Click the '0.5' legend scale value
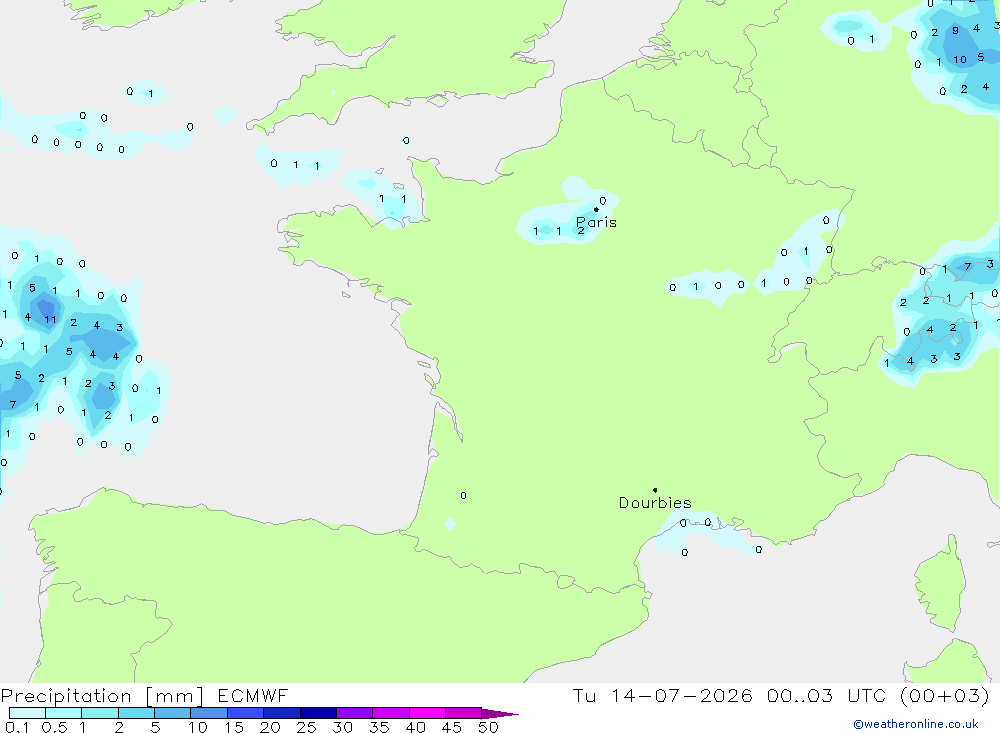Viewport: 1000px width, 733px height. 54,727
